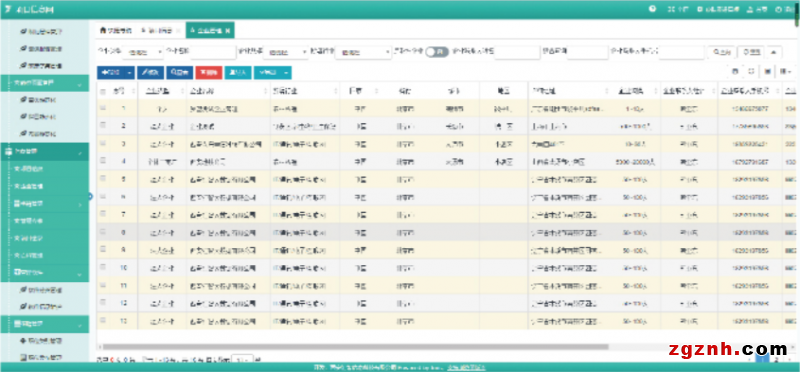Tick the checkbox for row 2
The width and height of the screenshot is (800, 372).
tap(103, 126)
